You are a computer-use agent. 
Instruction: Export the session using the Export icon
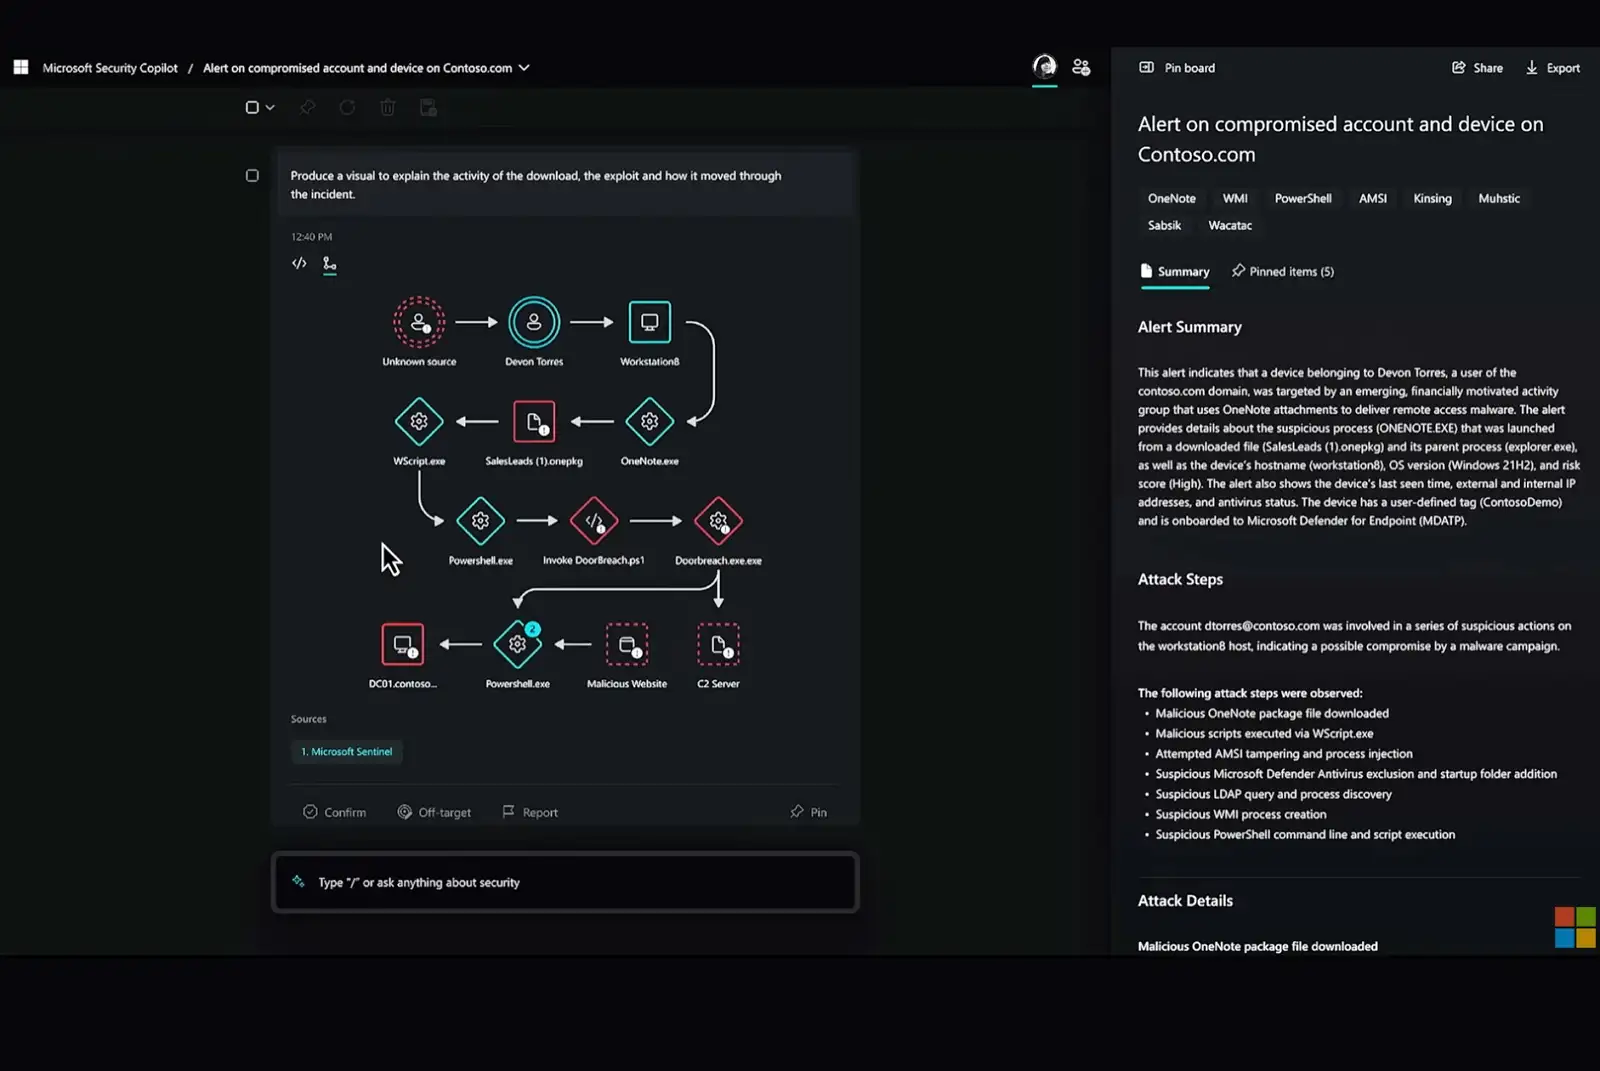coord(1552,67)
